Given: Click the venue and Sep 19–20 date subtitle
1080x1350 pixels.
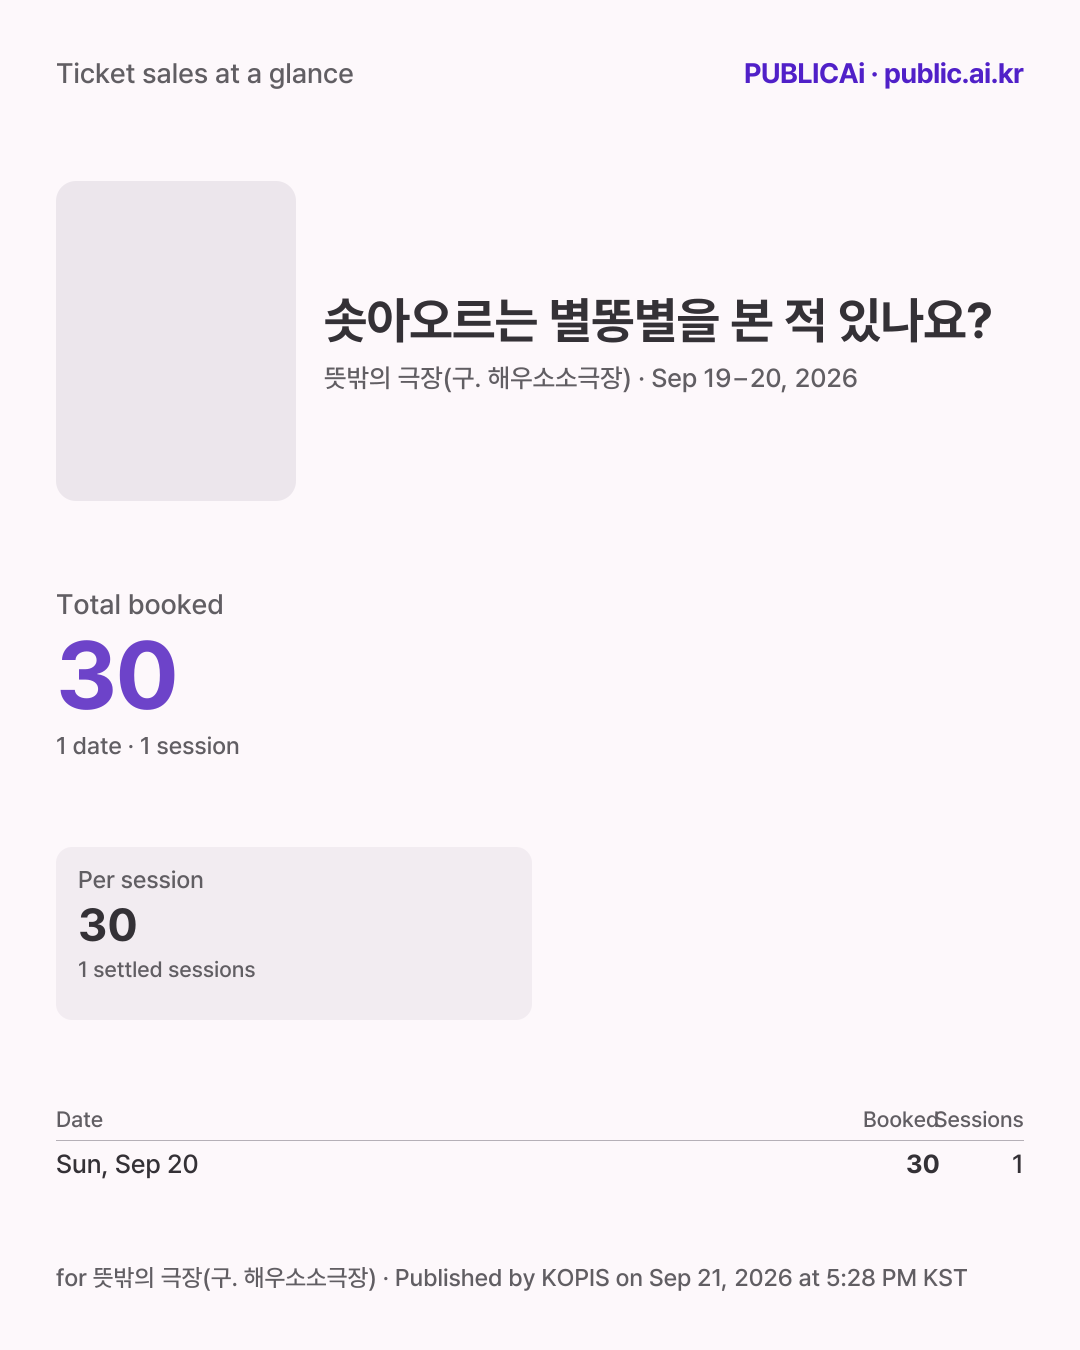Looking at the screenshot, I should [591, 378].
